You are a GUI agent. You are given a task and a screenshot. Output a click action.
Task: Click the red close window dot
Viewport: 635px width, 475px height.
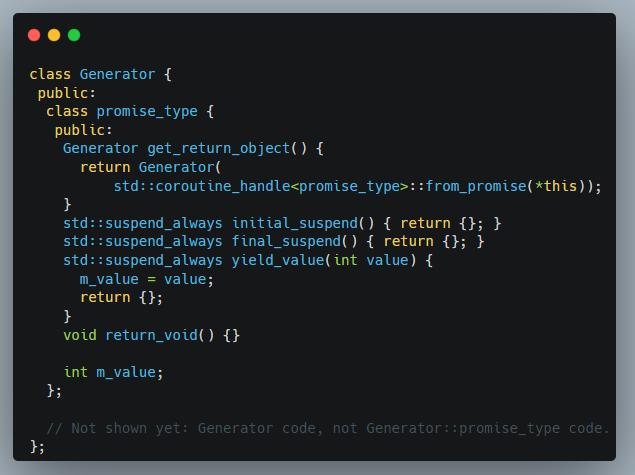point(34,35)
